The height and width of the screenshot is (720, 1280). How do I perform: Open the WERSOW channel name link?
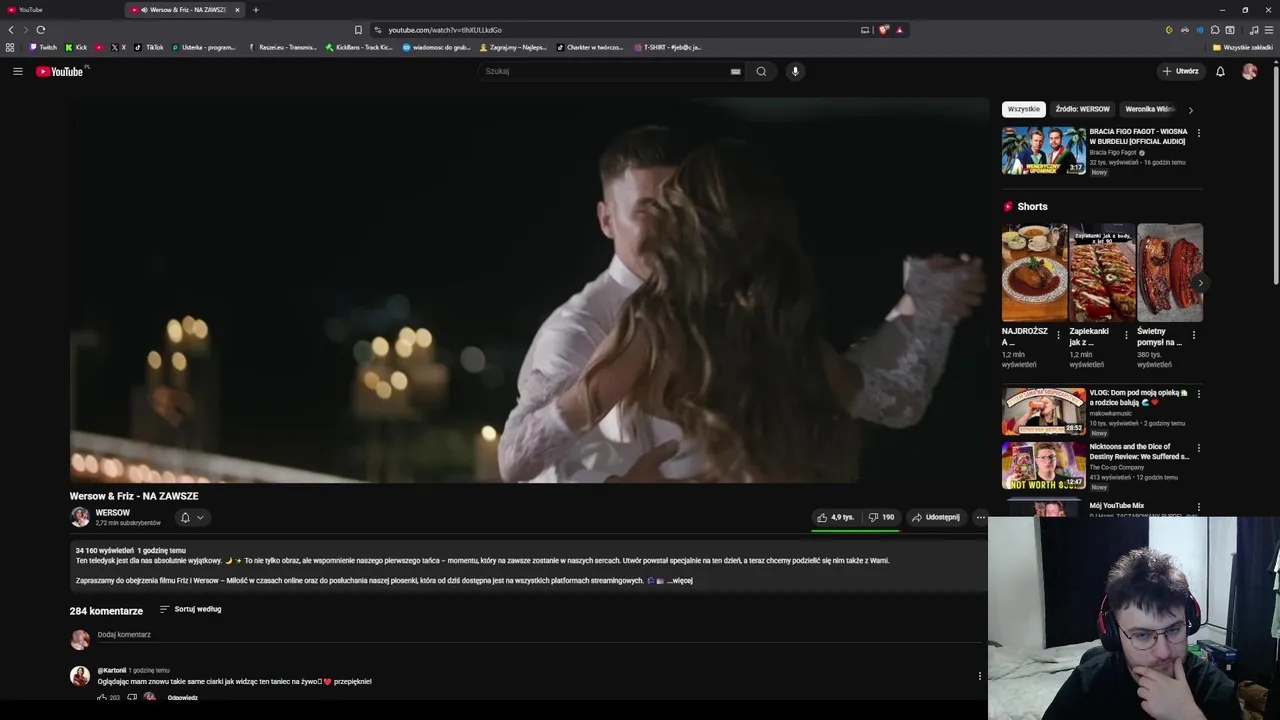pos(113,513)
